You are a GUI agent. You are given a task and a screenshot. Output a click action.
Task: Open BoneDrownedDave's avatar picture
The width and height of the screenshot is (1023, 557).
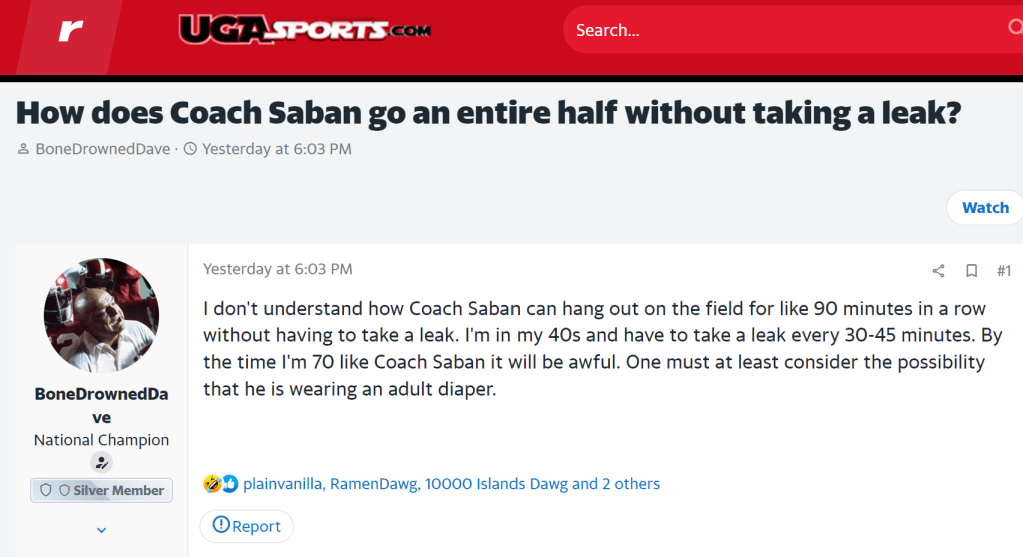101,316
